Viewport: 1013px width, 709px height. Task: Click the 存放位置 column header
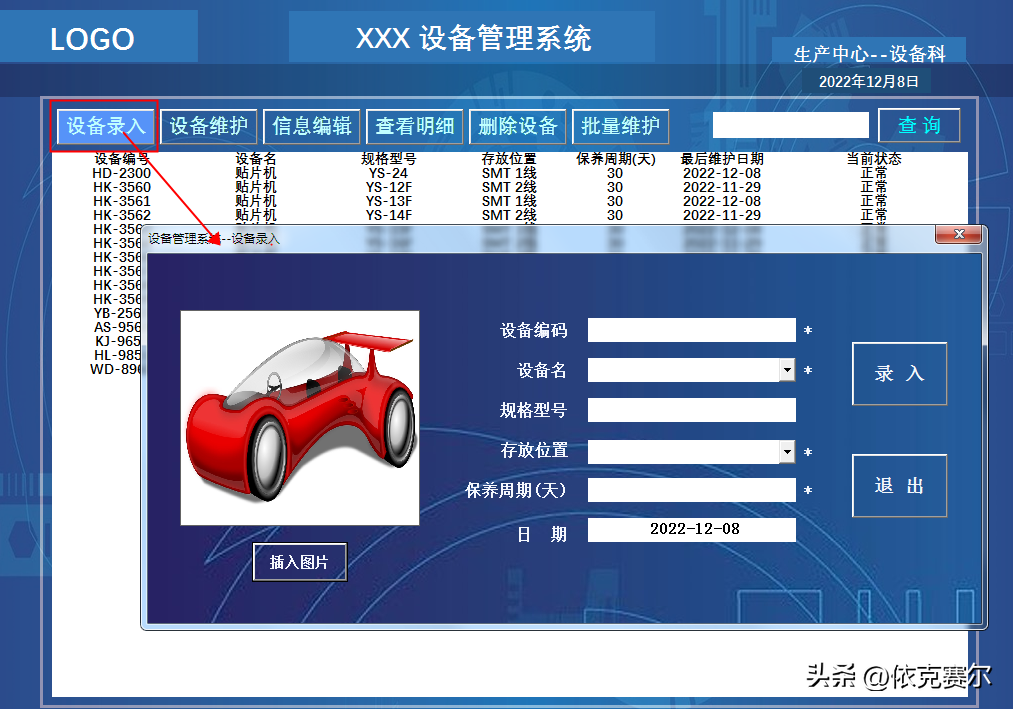coord(509,159)
